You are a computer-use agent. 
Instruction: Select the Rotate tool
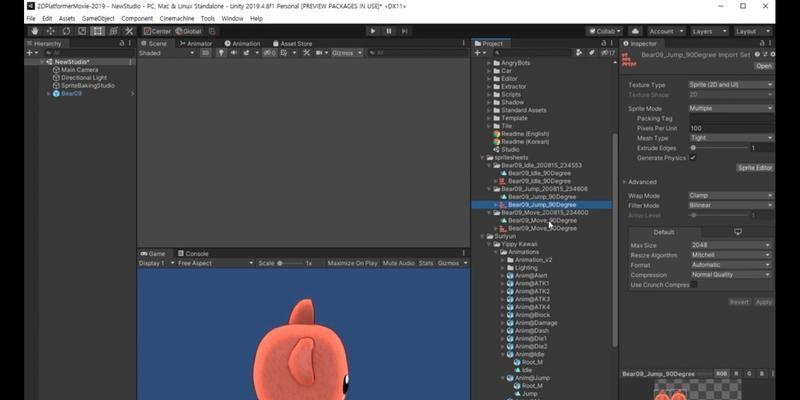pyautogui.click(x=66, y=31)
